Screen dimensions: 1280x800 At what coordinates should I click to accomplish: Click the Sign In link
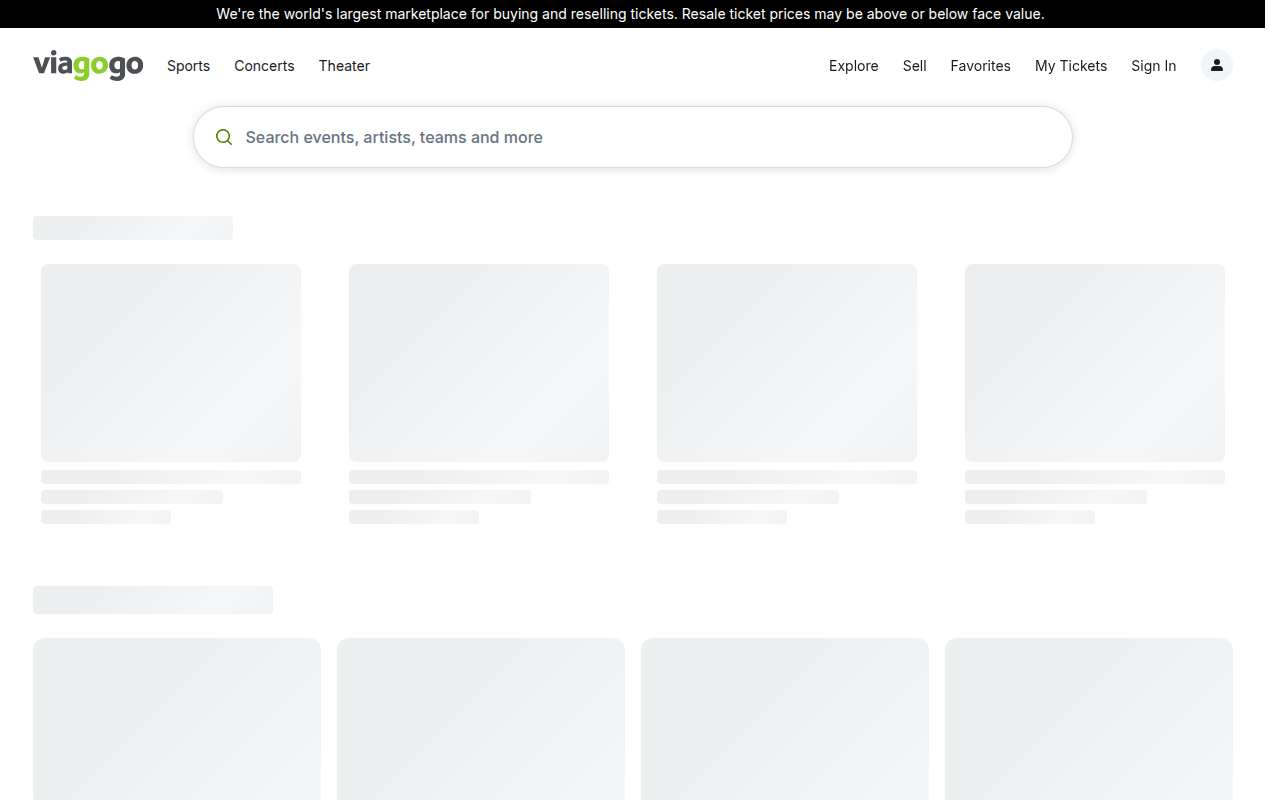tap(1153, 66)
